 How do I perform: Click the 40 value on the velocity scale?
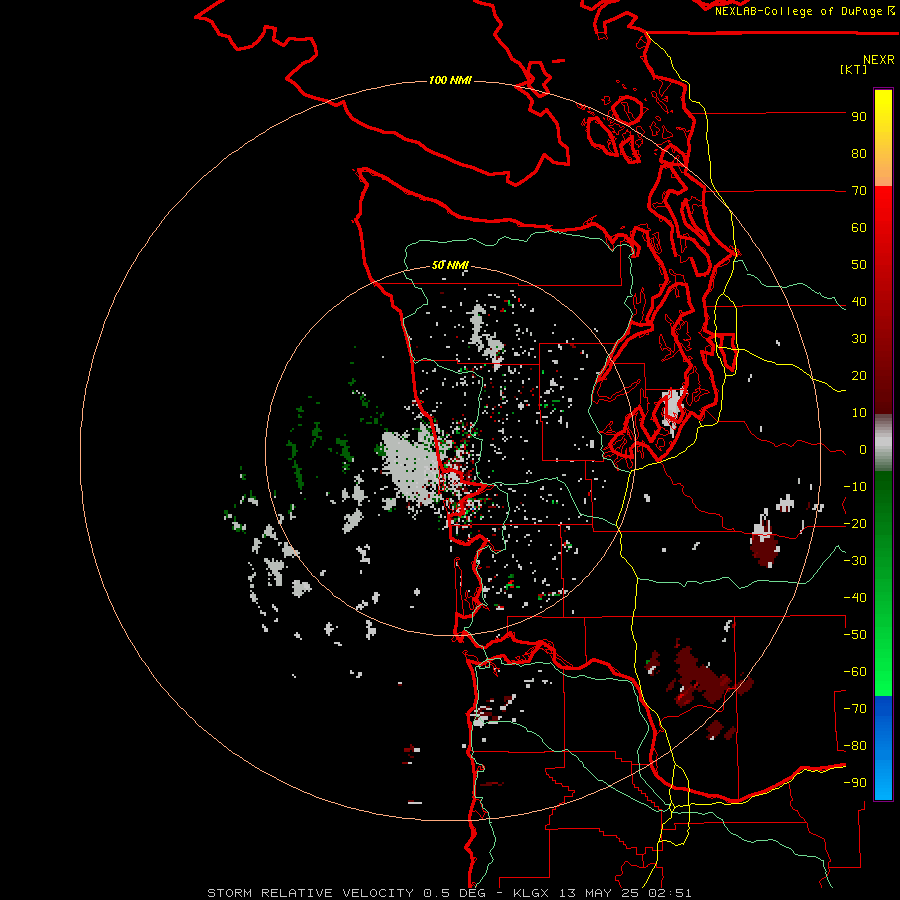click(859, 302)
